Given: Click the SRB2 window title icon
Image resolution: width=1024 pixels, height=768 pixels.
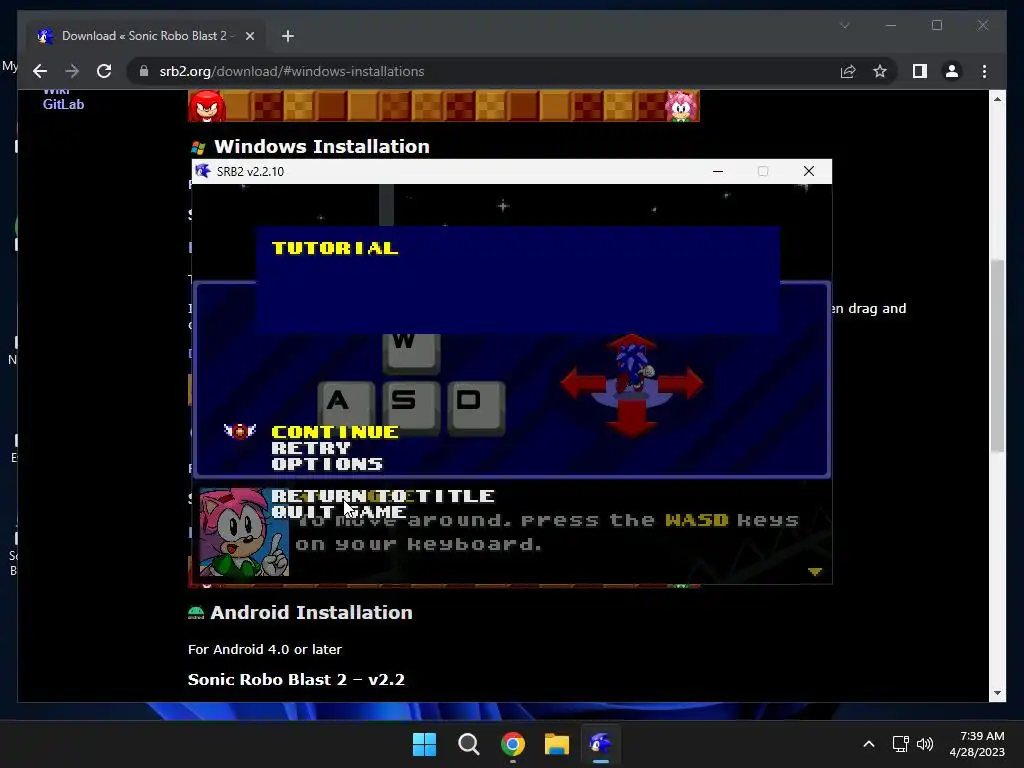Looking at the screenshot, I should [x=203, y=171].
